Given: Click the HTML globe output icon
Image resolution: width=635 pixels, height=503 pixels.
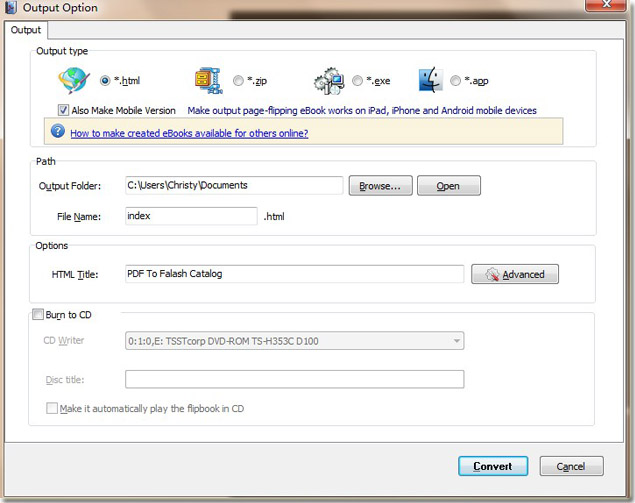Looking at the screenshot, I should click(75, 81).
